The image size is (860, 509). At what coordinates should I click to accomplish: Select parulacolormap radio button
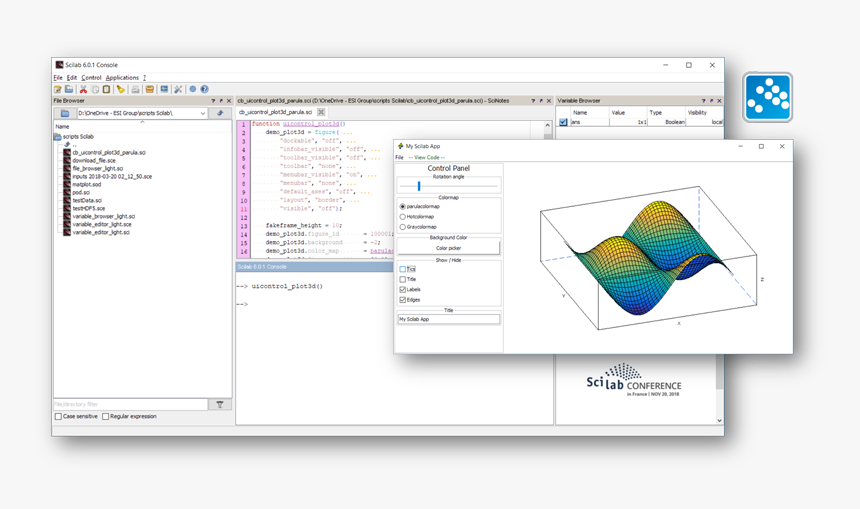point(403,207)
